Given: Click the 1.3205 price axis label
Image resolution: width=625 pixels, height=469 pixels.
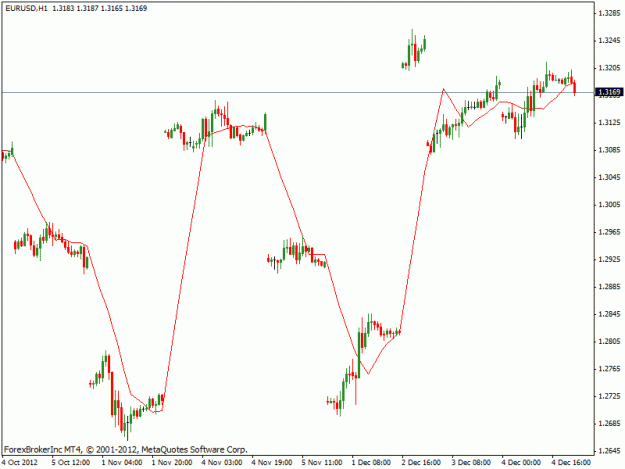Looking at the screenshot, I should pyautogui.click(x=609, y=68).
